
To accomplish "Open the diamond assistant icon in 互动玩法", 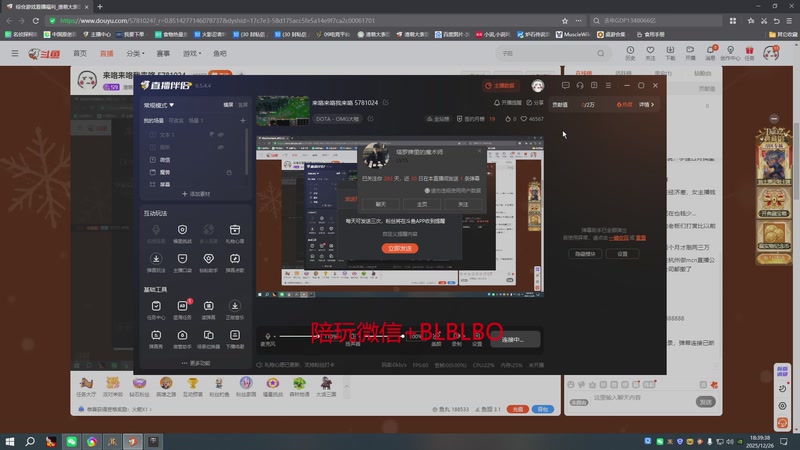I will point(208,262).
